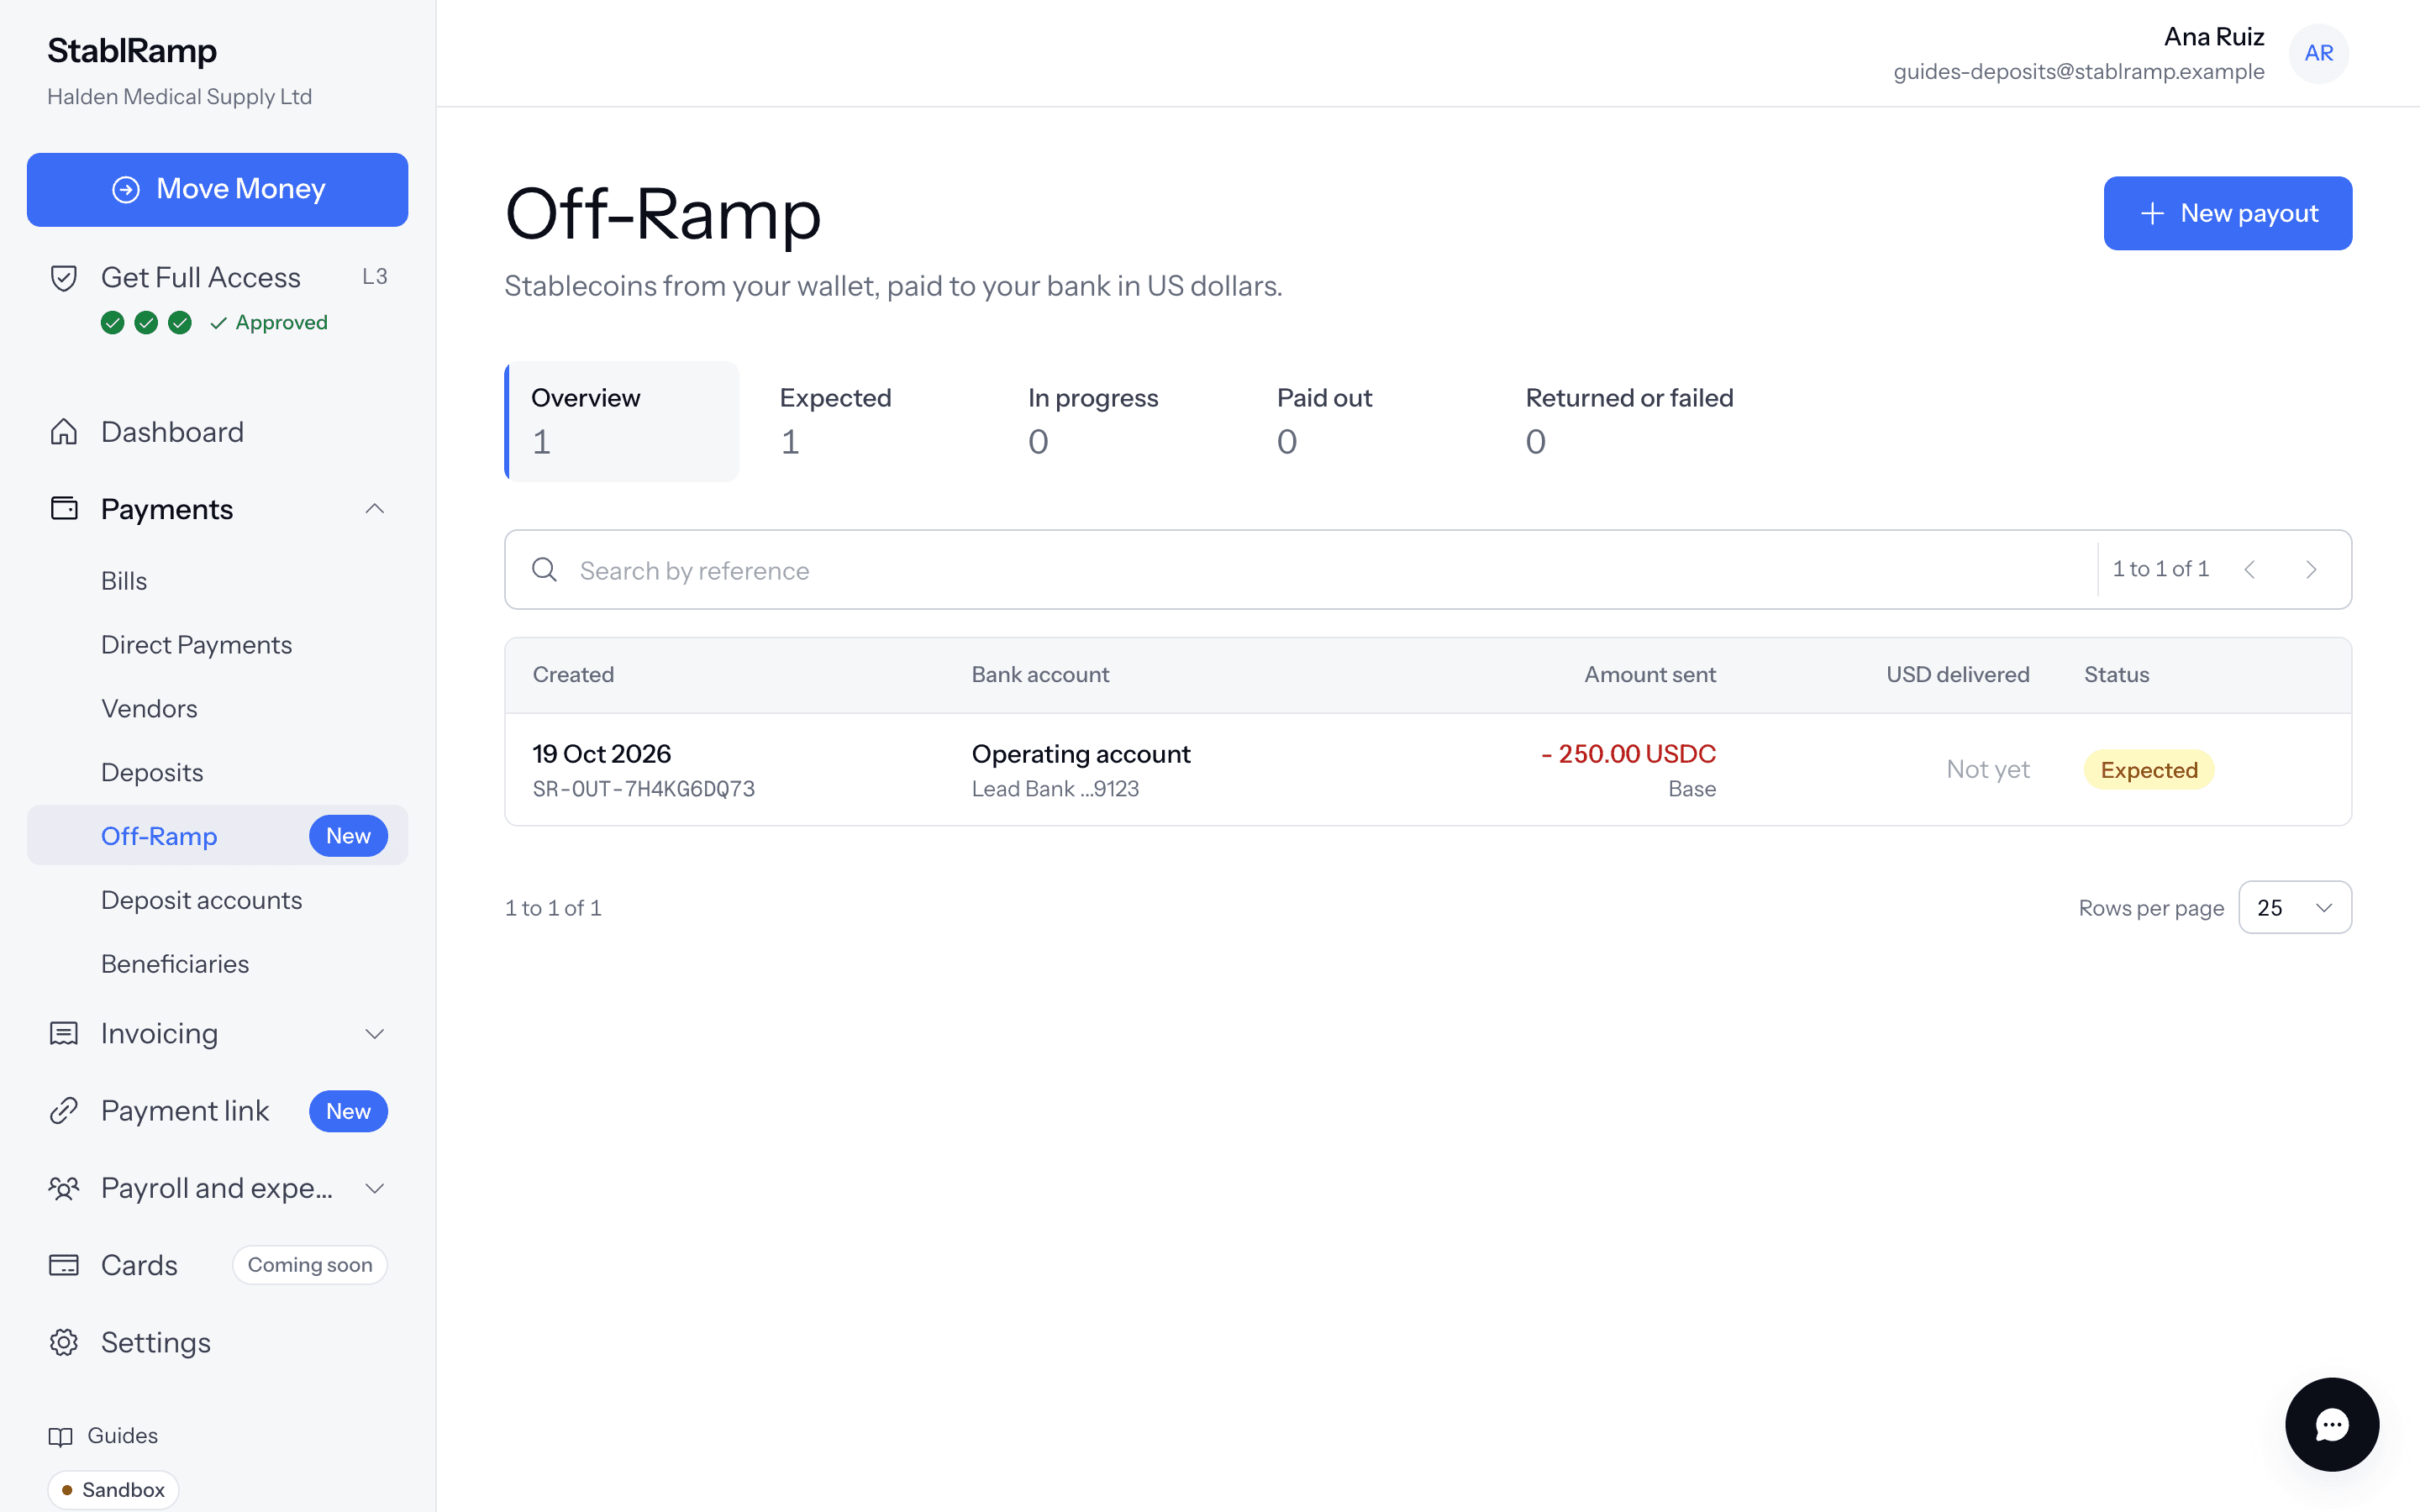Screen dimensions: 2420x1512
Task: Expand Payroll and expenses chevron
Action: [x=374, y=1188]
